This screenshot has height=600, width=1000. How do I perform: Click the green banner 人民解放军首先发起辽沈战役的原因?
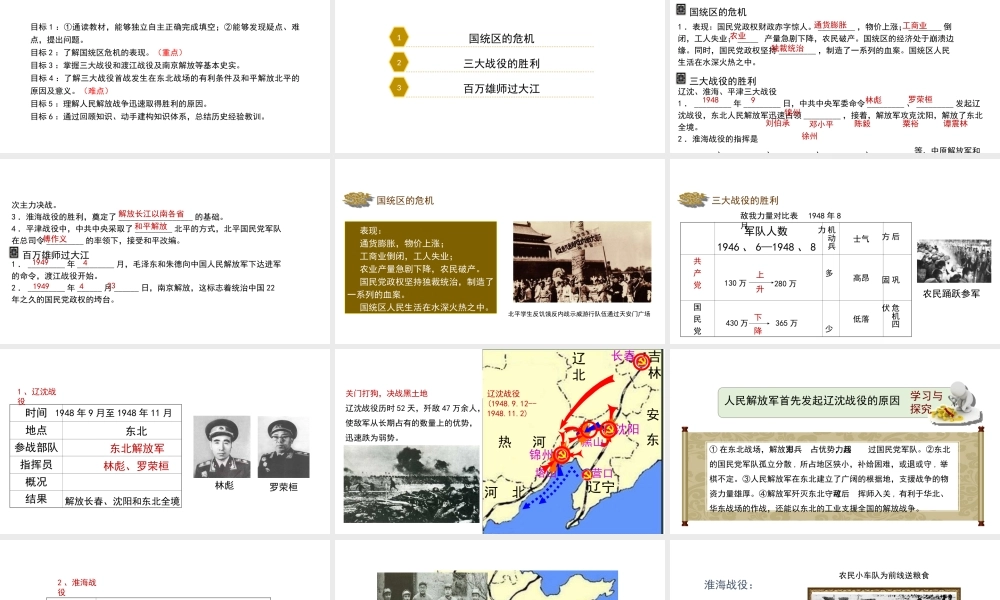coord(812,400)
